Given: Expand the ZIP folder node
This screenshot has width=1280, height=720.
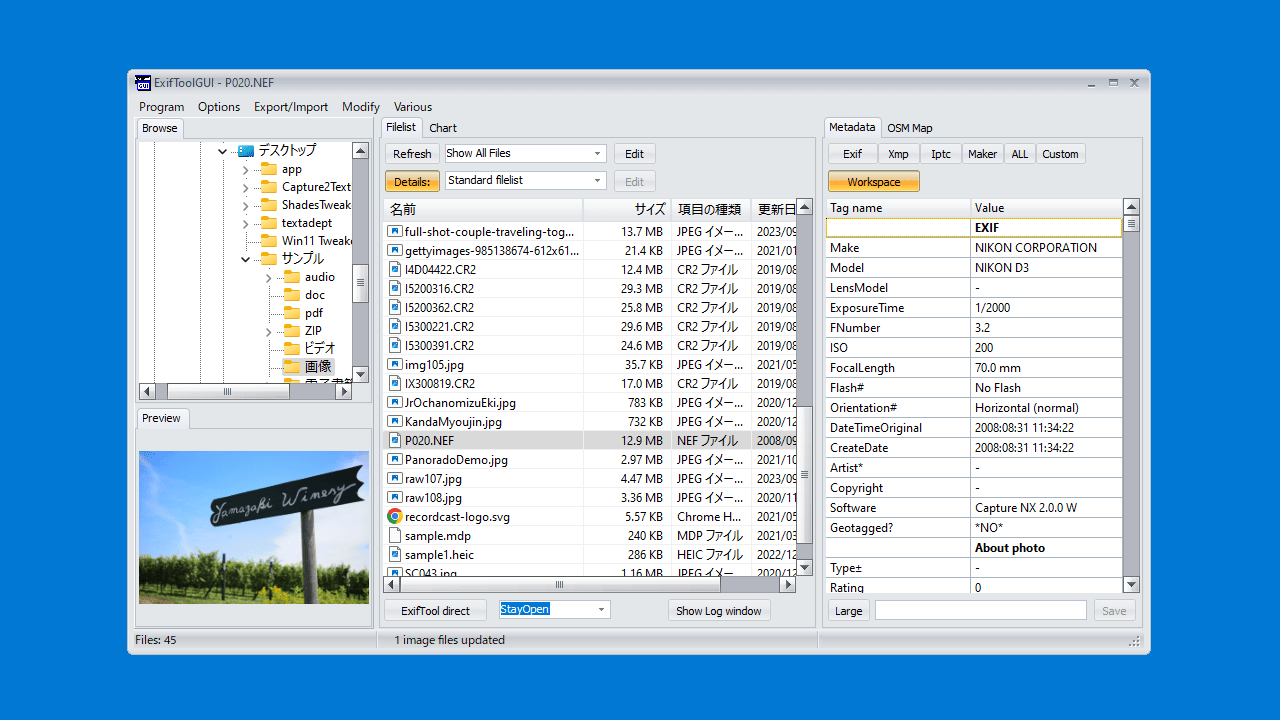Looking at the screenshot, I should click(x=268, y=331).
